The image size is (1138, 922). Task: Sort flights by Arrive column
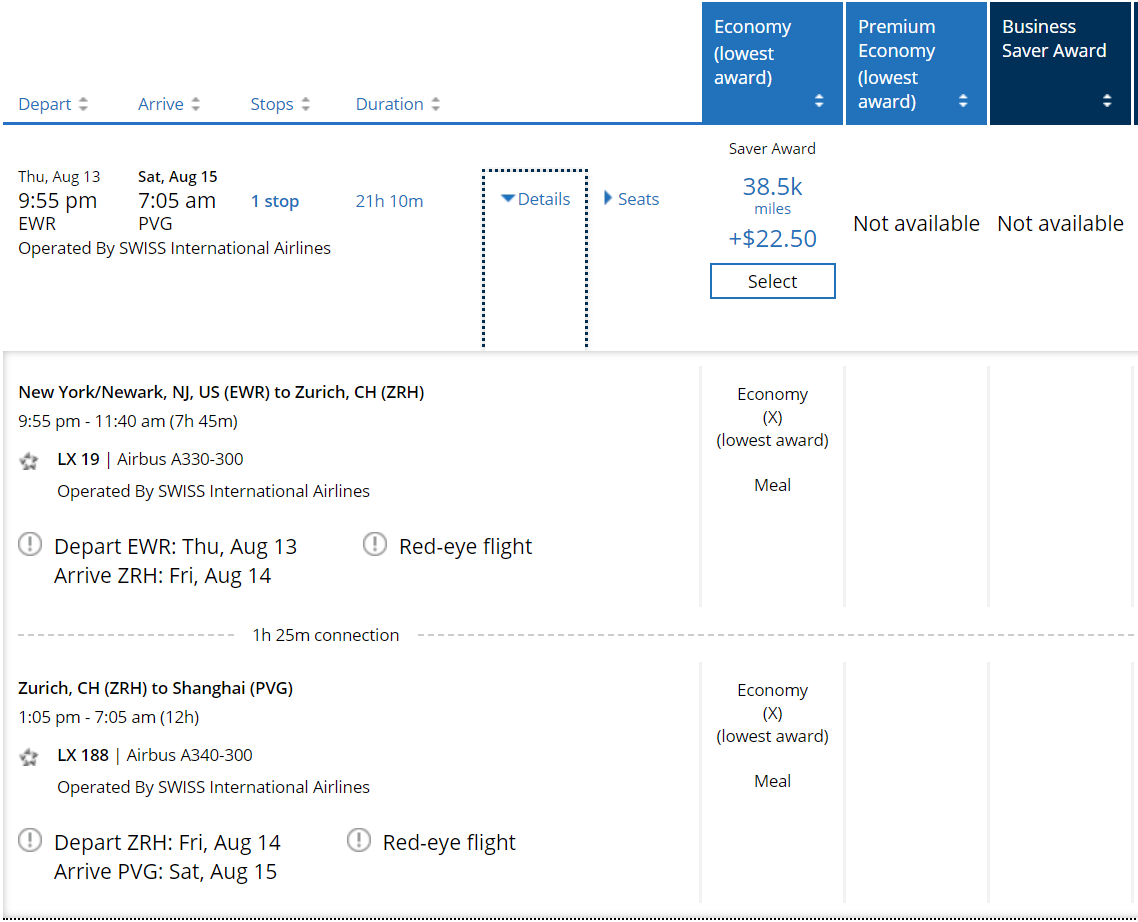[169, 104]
